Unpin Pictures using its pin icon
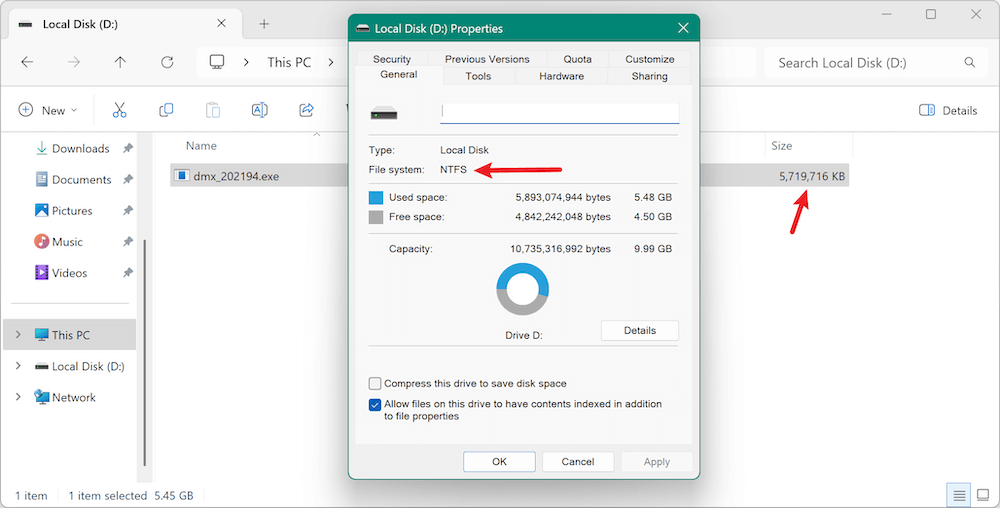 (x=128, y=210)
